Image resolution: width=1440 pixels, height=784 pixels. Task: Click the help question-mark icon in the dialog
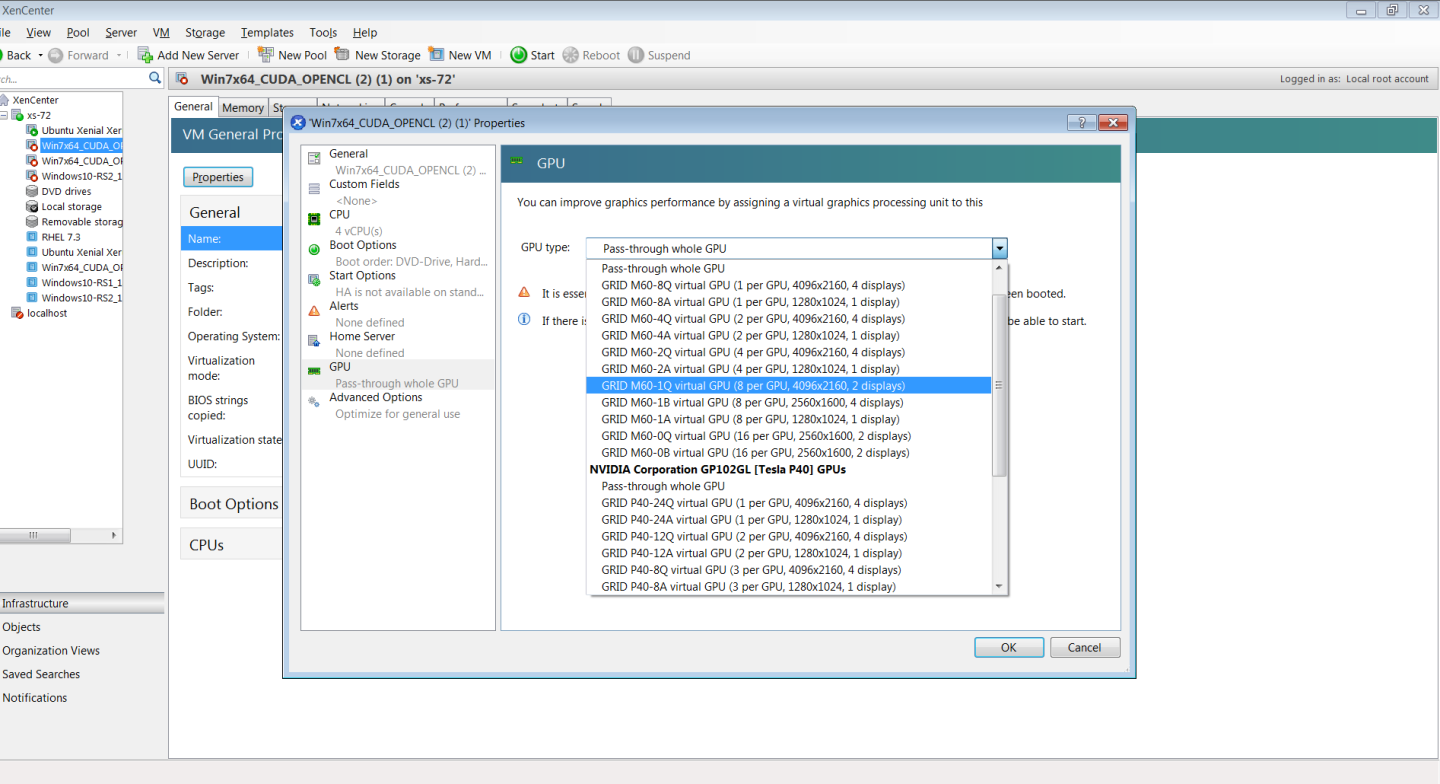click(x=1081, y=122)
